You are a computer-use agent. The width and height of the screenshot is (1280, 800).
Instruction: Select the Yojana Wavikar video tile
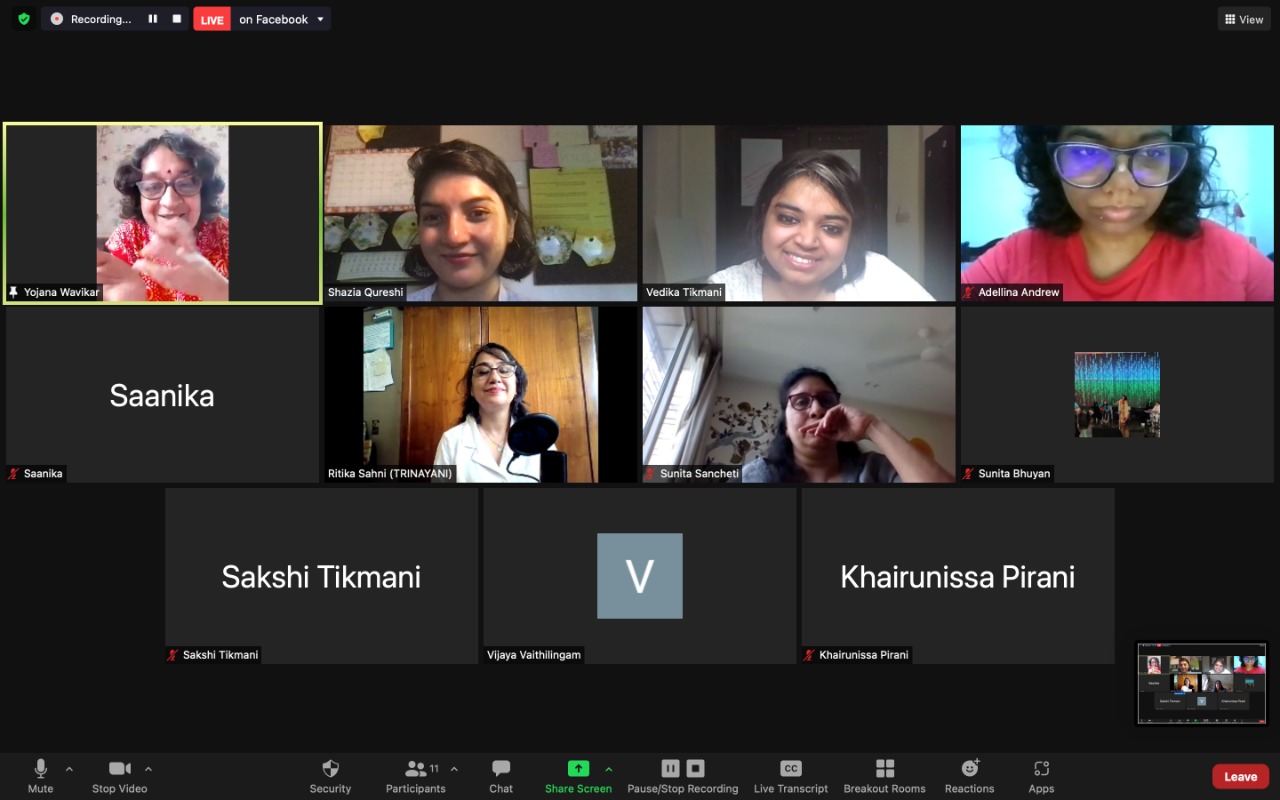(x=162, y=213)
